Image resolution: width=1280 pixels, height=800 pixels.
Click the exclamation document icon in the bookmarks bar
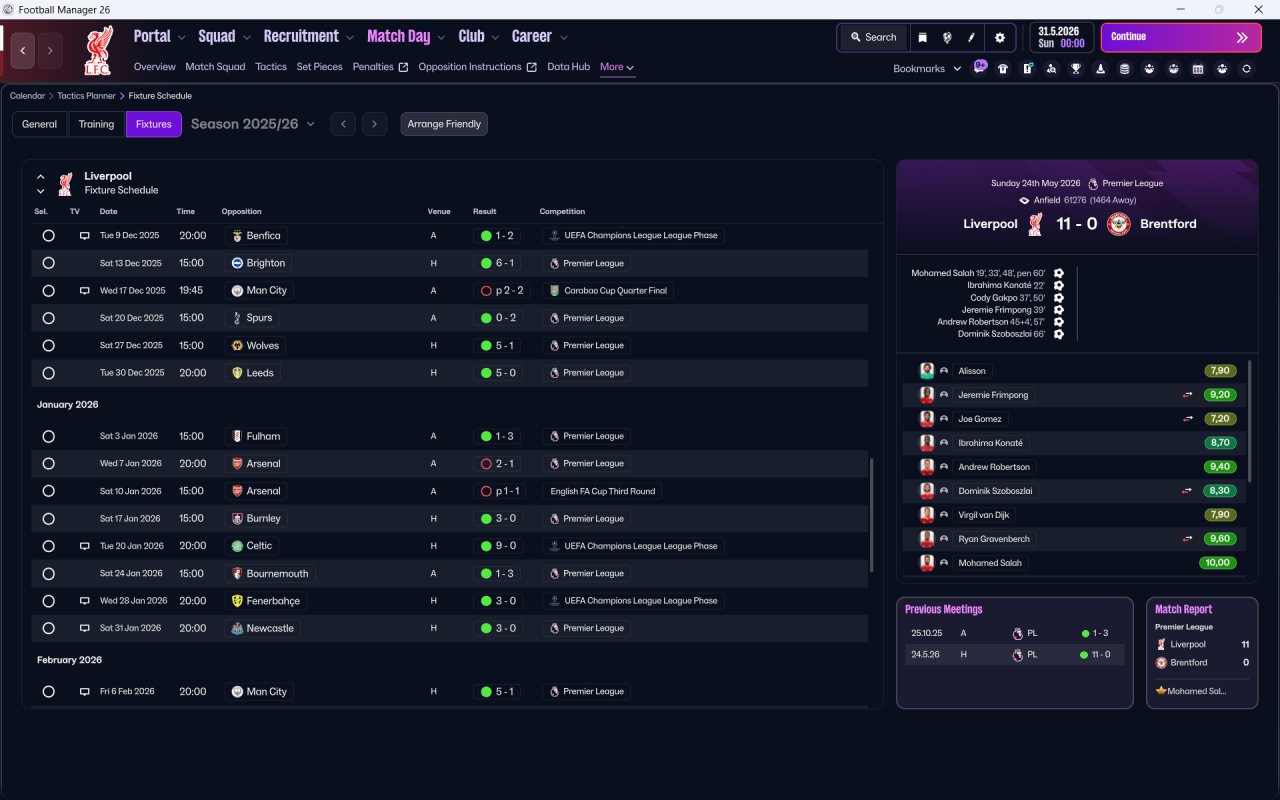coord(1027,69)
